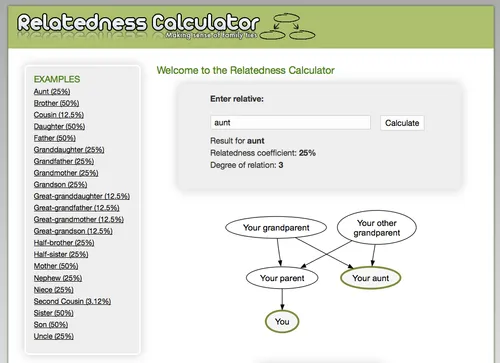This screenshot has width=500, height=363.
Task: Open the Granddaughter (25%) example
Action: [69, 150]
